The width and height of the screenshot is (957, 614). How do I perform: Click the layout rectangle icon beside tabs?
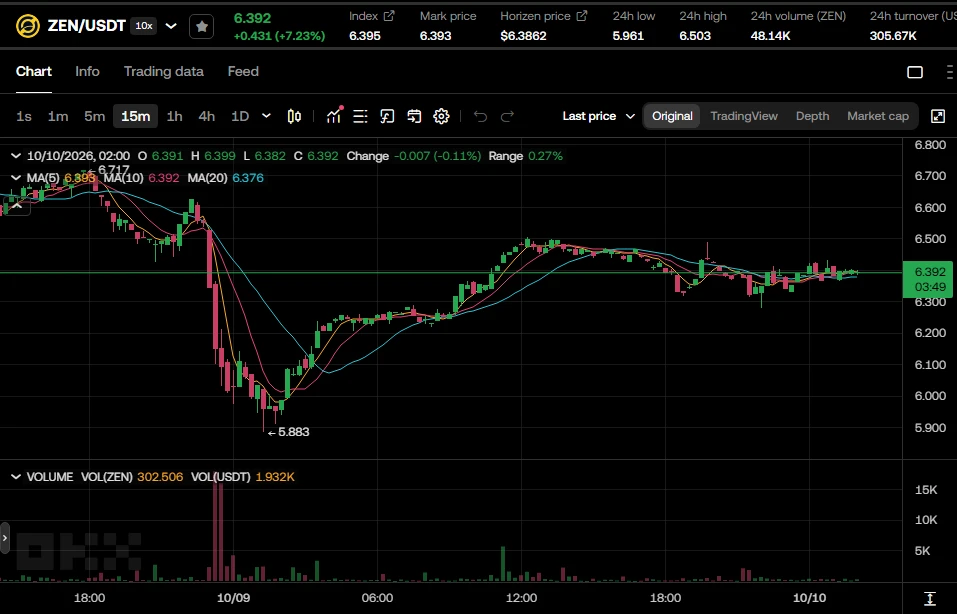(915, 72)
